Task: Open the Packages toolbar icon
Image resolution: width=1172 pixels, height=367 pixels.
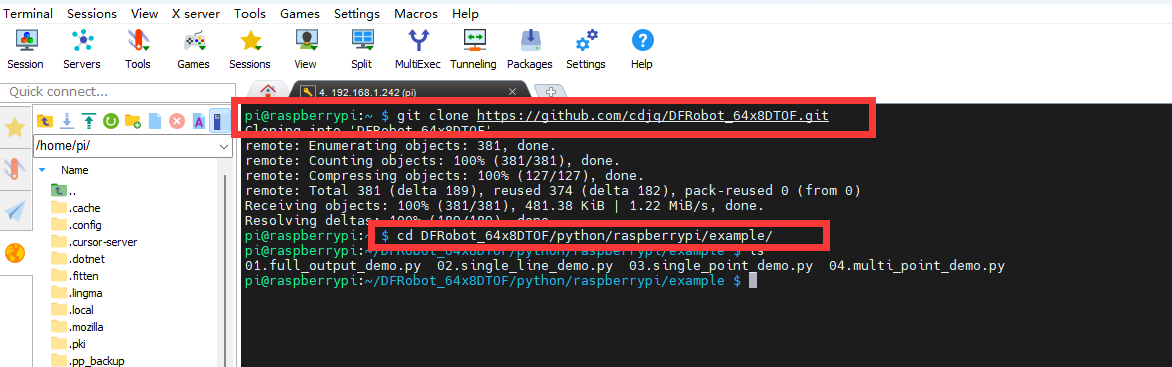Action: click(530, 49)
